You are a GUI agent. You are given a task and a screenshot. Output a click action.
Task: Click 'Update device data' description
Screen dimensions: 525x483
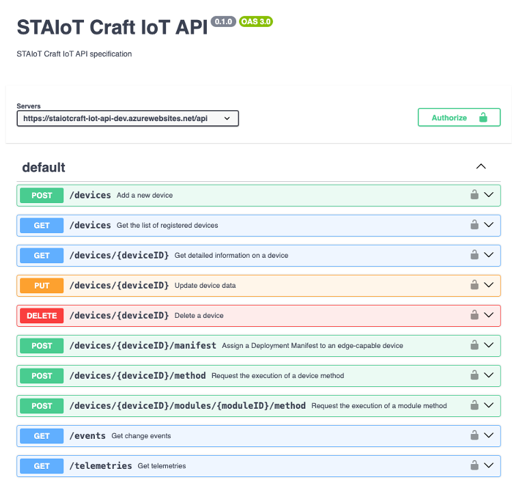click(205, 286)
